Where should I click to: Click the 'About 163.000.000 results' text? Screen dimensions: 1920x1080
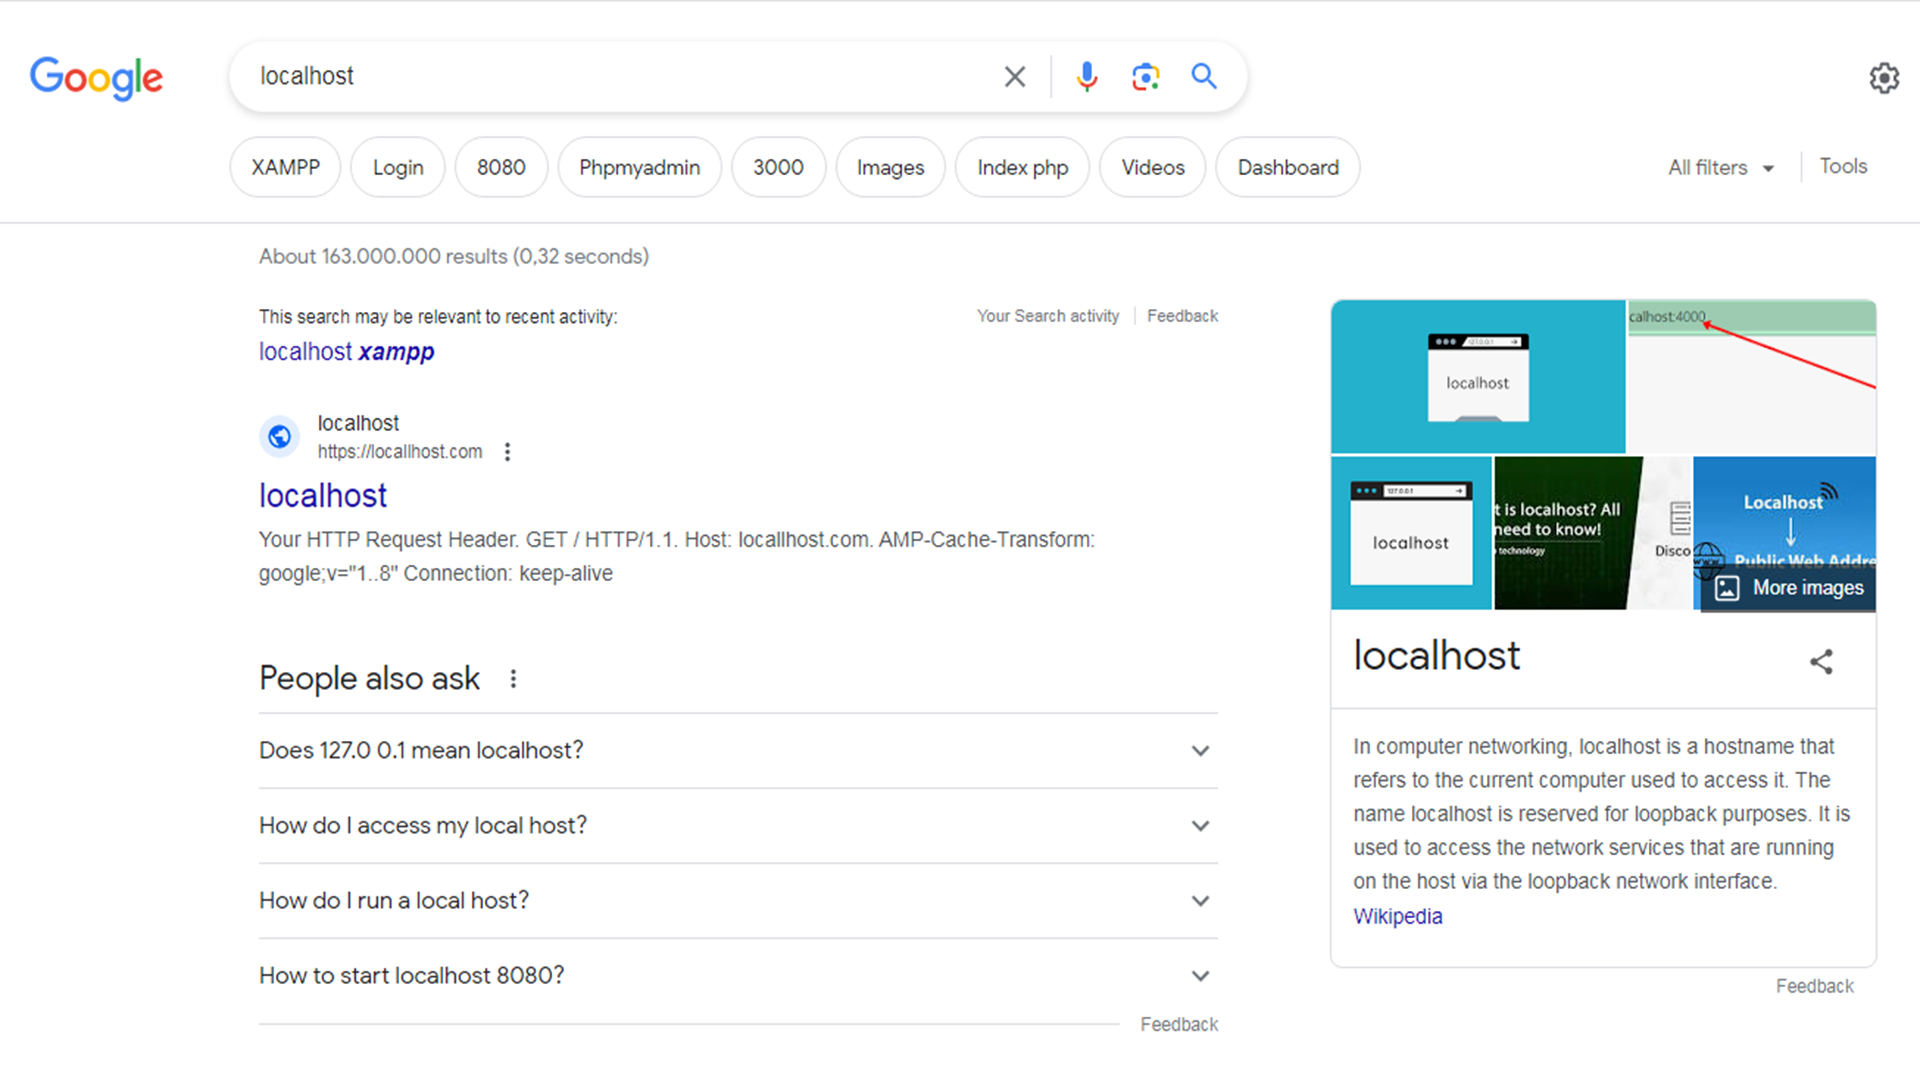click(x=454, y=257)
